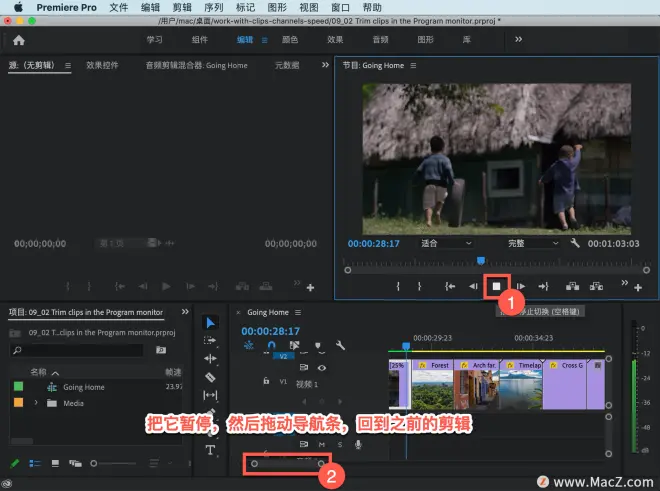
Task: Switch Project panel to list view
Action: click(x=35, y=464)
